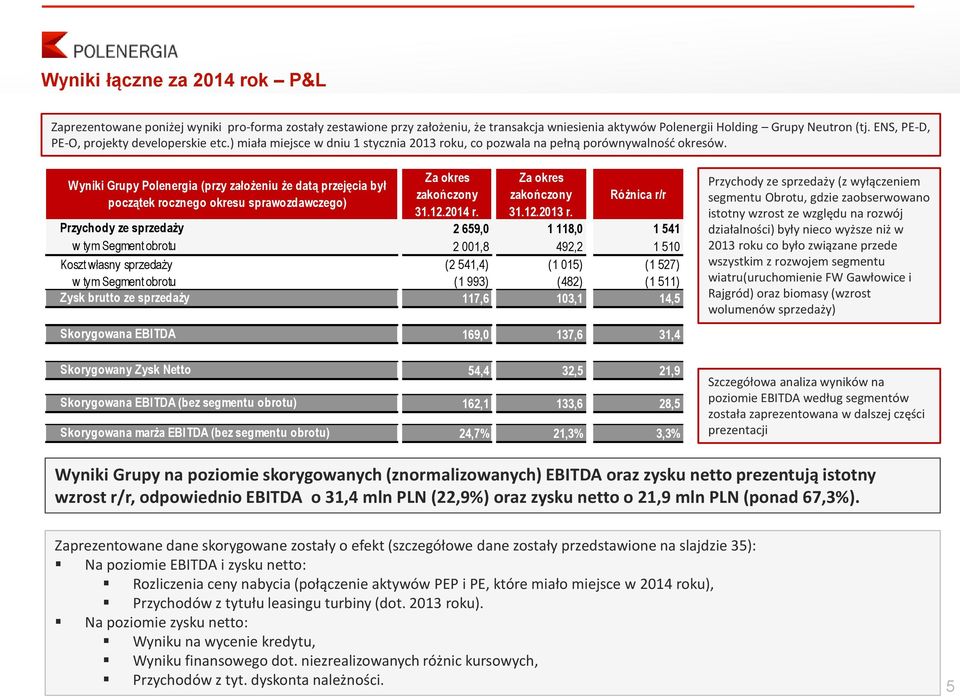Click the value '169,0'
This screenshot has height=697, width=960.
[476, 334]
